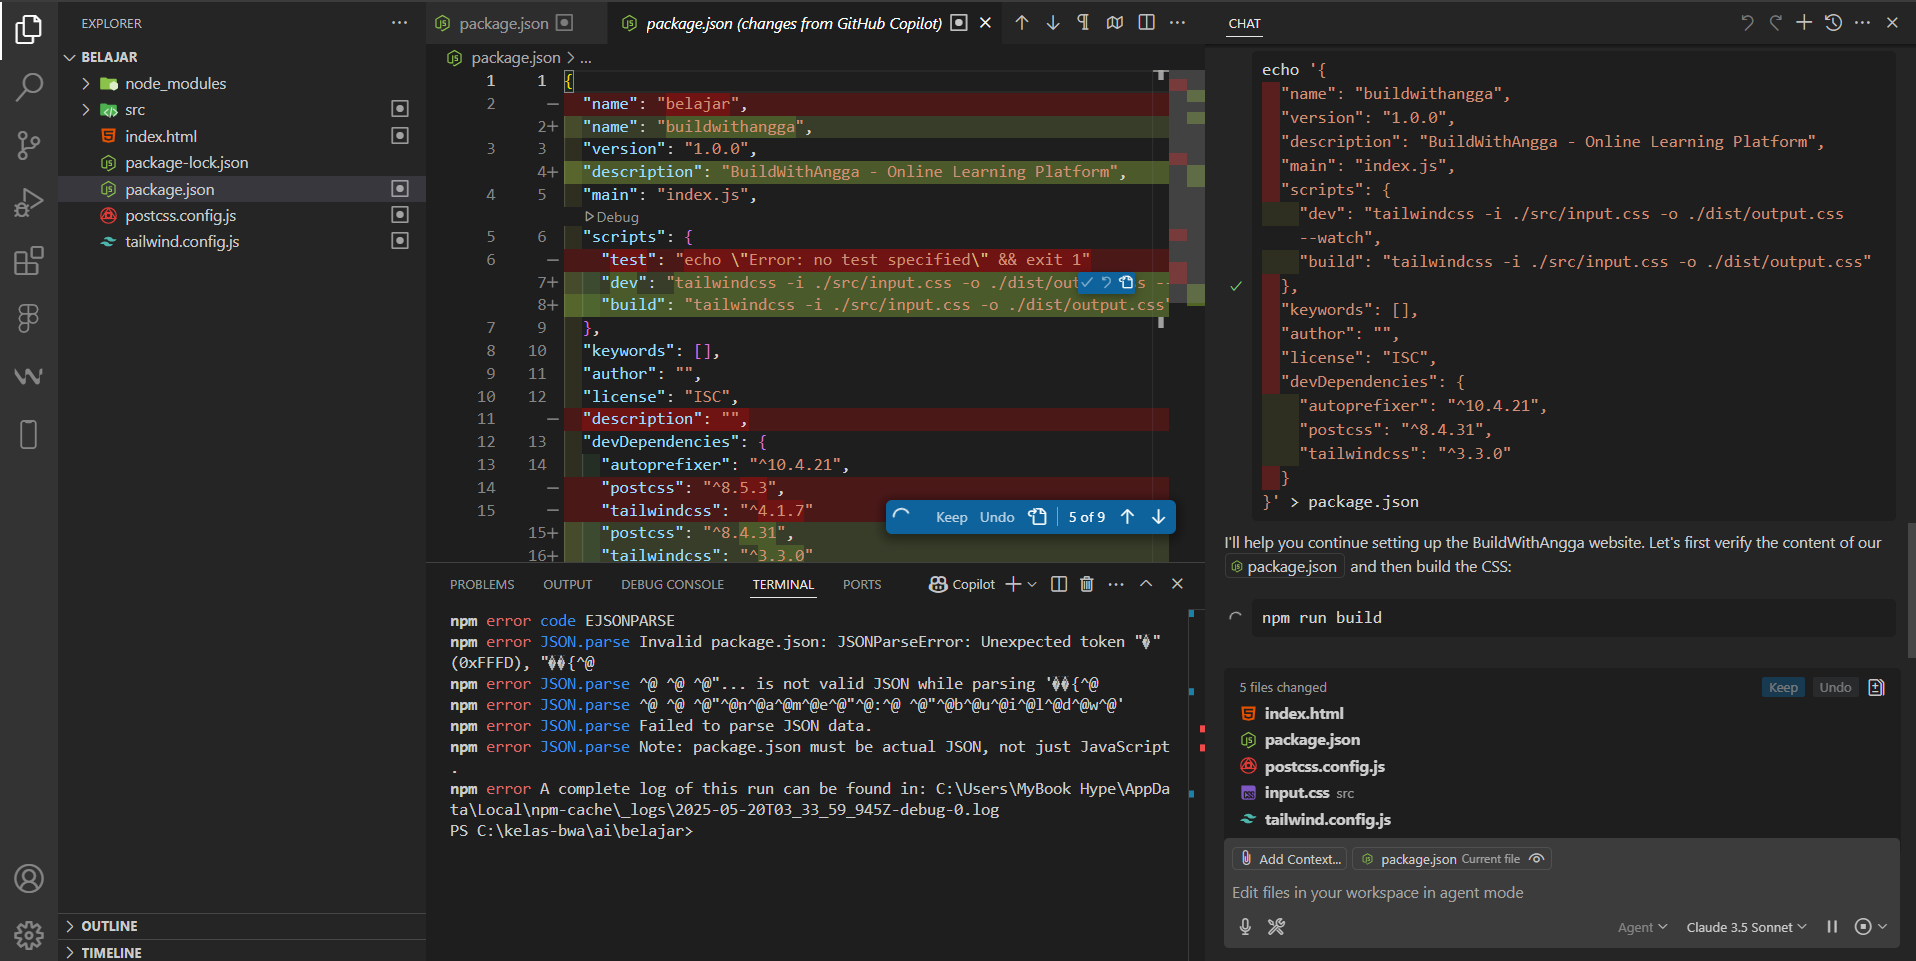The image size is (1916, 961).
Task: Open the Manage gear icon
Action: click(x=29, y=935)
